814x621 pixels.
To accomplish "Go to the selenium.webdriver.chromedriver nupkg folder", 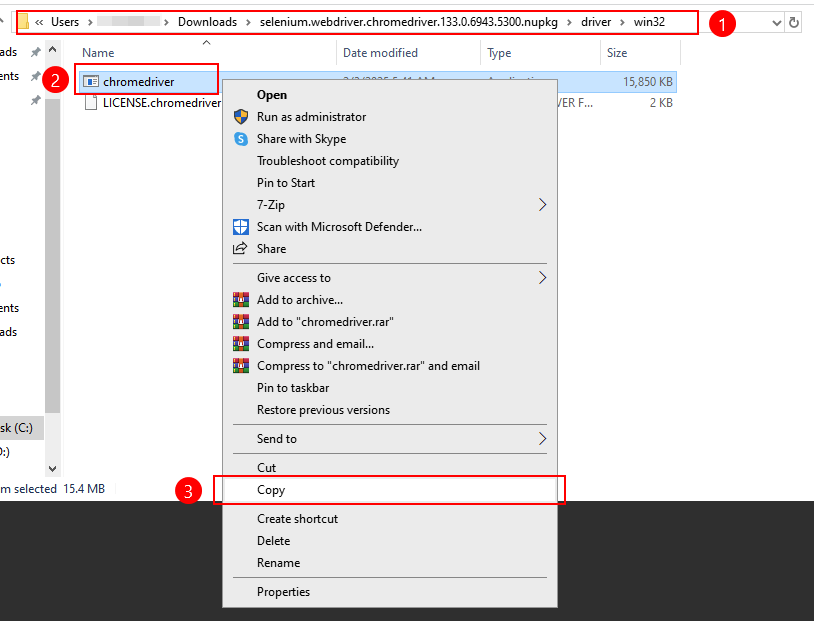I will pyautogui.click(x=409, y=22).
